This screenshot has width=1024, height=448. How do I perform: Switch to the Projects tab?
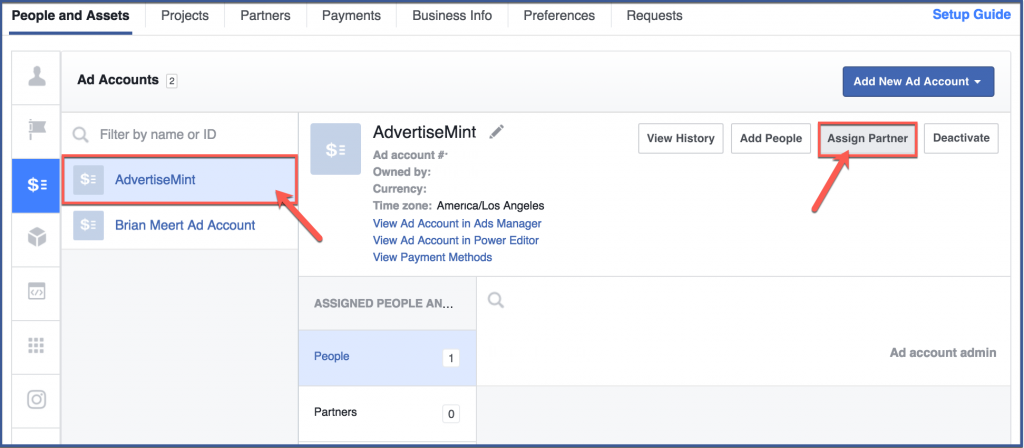click(185, 16)
